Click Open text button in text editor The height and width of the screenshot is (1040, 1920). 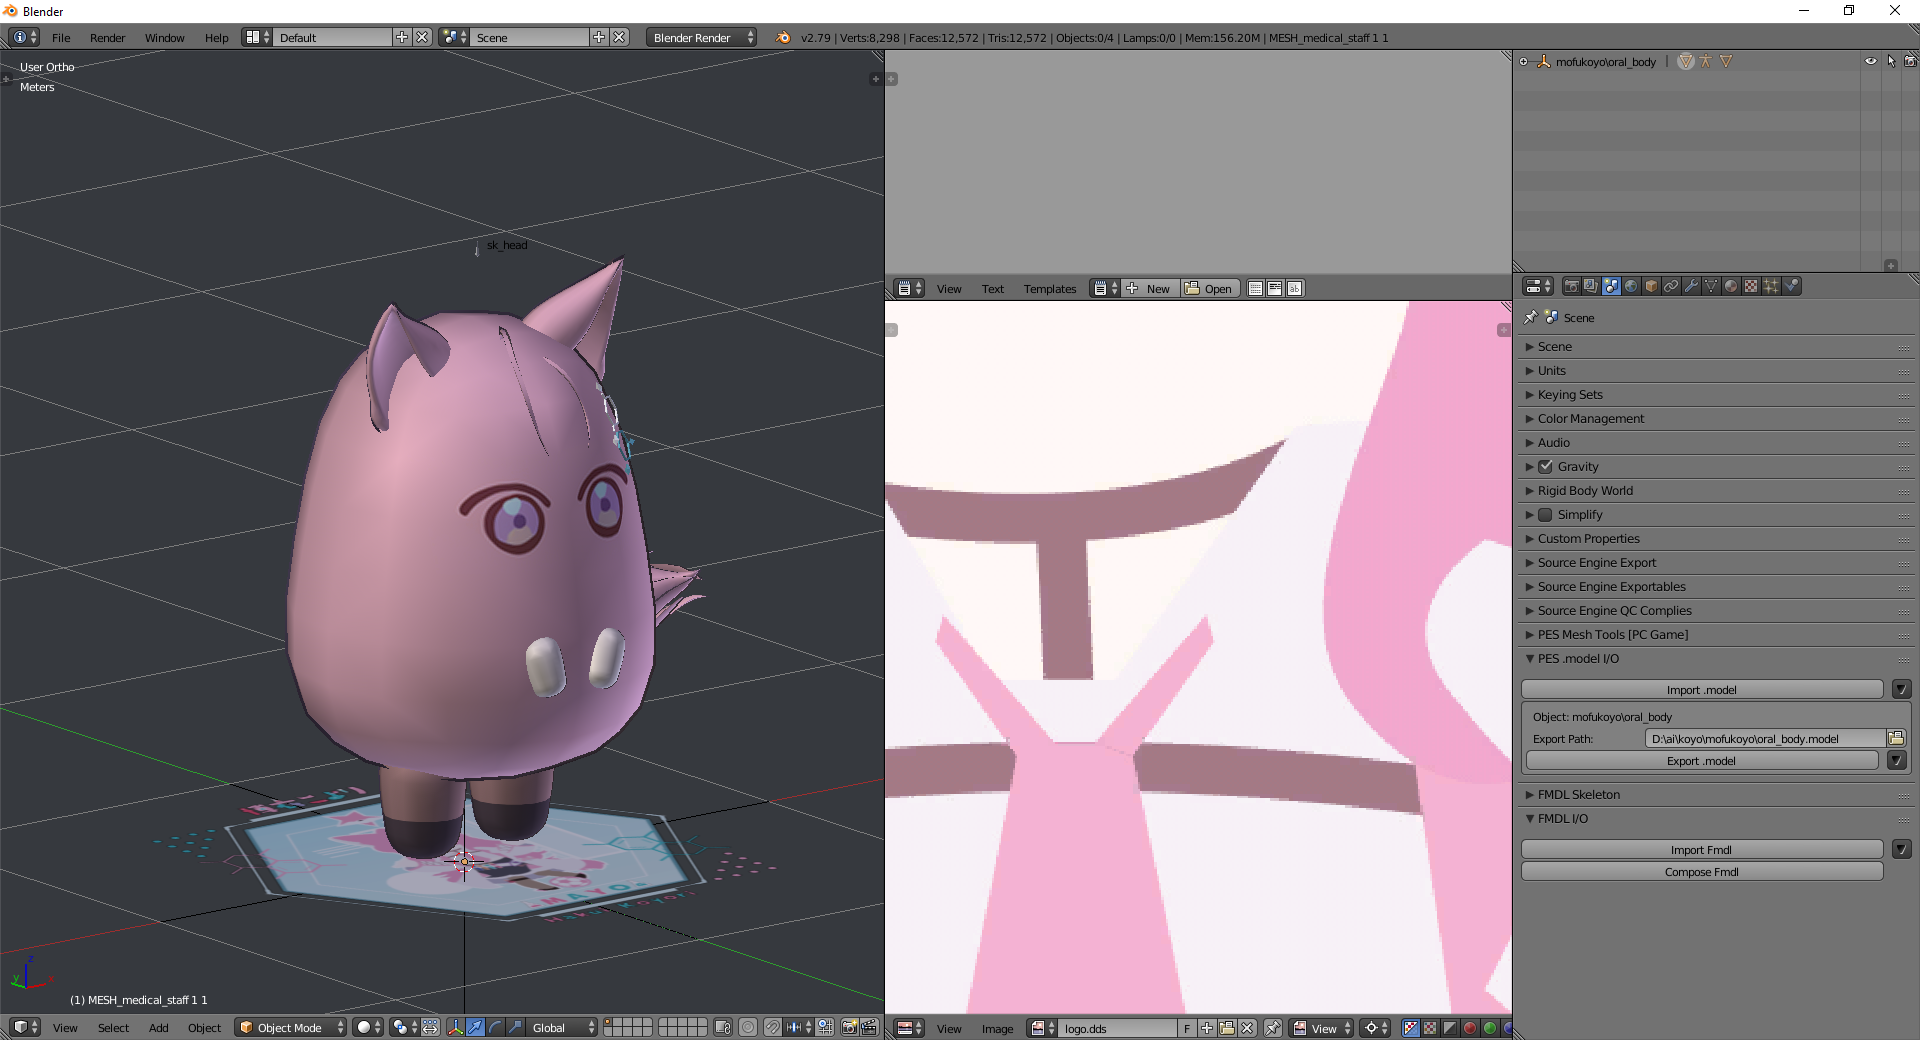1210,288
